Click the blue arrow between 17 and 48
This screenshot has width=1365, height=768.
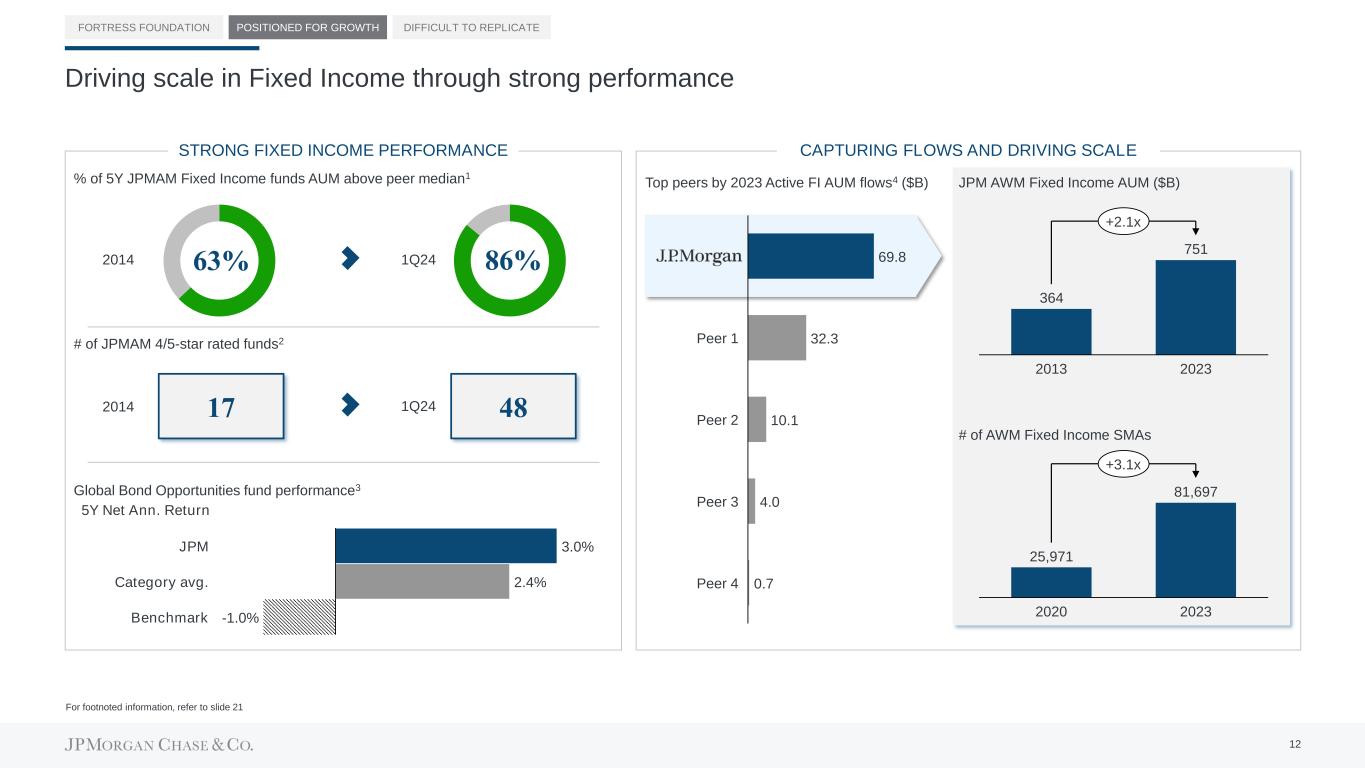click(x=350, y=404)
